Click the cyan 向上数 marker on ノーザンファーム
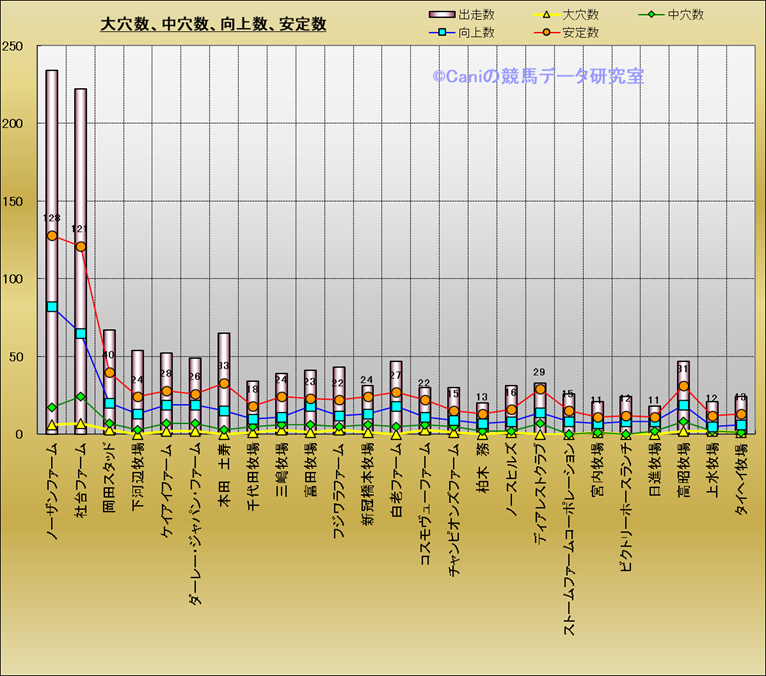The image size is (766, 676). [x=52, y=307]
